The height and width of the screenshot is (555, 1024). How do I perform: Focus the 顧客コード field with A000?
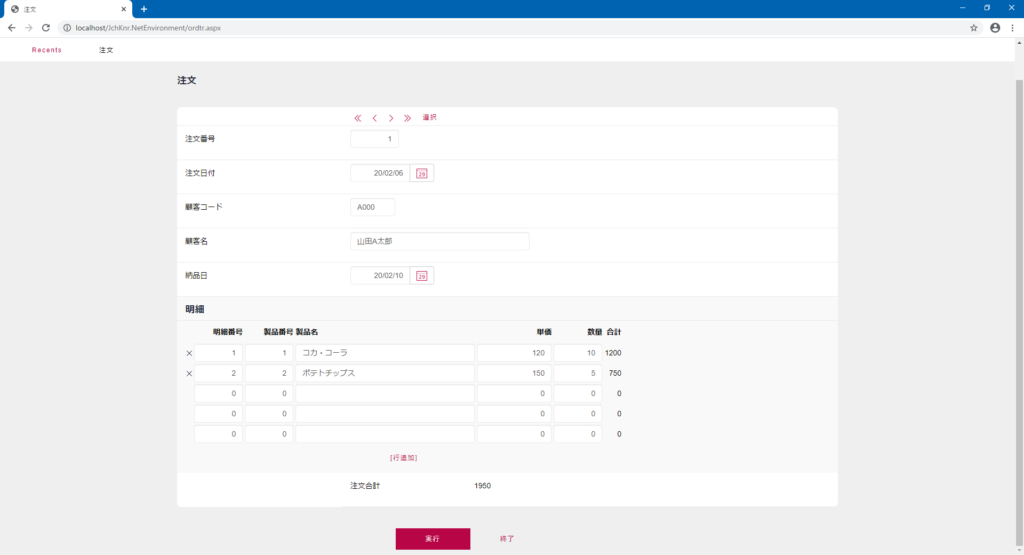click(x=372, y=207)
